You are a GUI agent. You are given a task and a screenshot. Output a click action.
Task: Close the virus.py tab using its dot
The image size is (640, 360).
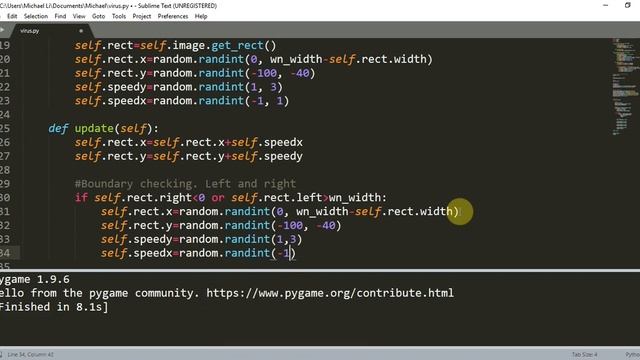81,31
